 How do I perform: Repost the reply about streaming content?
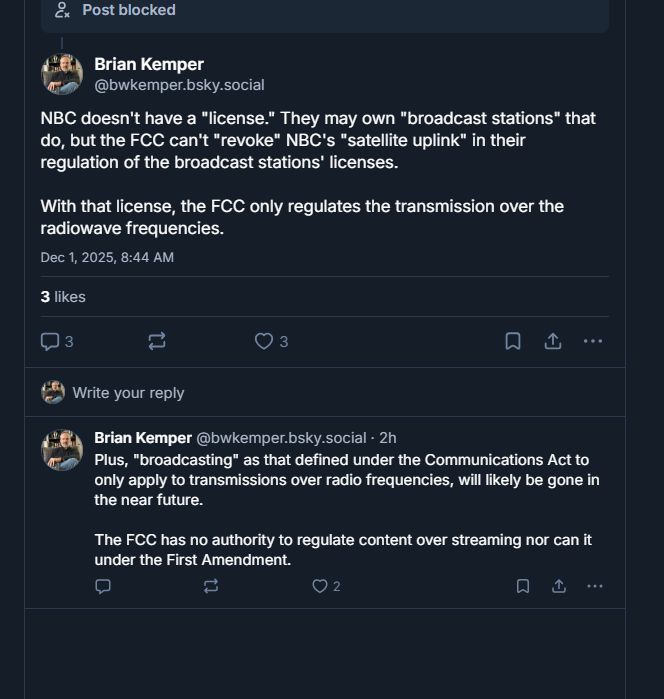coord(211,586)
